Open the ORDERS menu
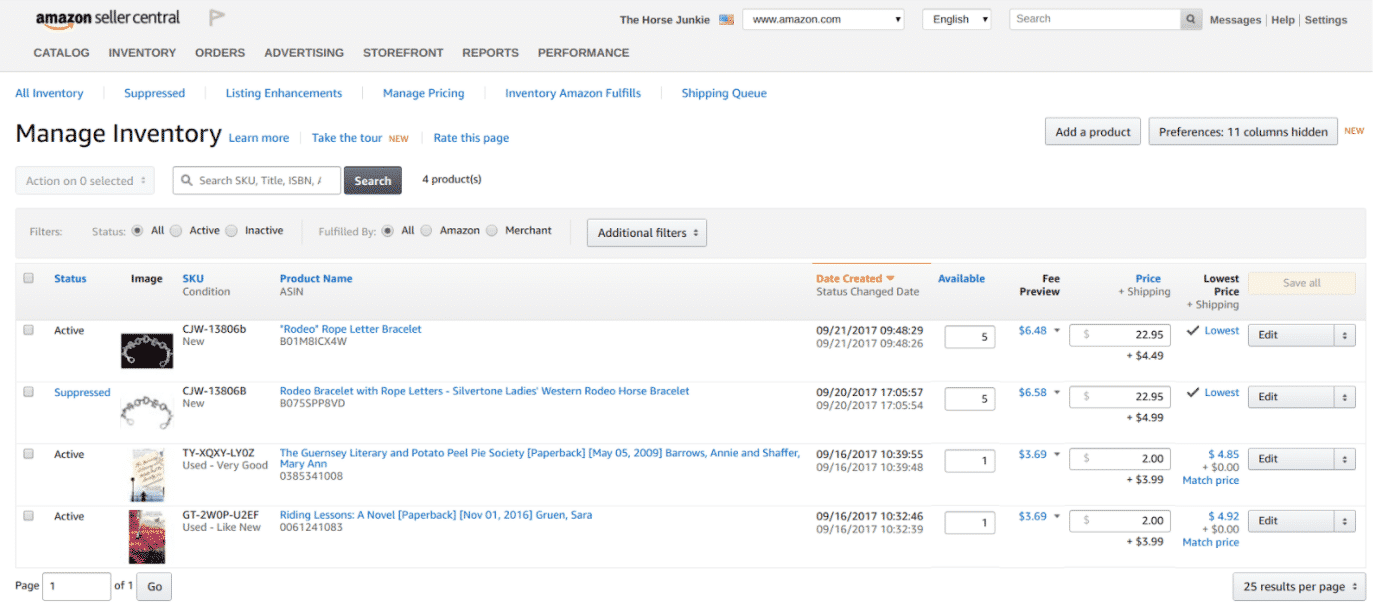The height and width of the screenshot is (613, 1373). [x=220, y=53]
